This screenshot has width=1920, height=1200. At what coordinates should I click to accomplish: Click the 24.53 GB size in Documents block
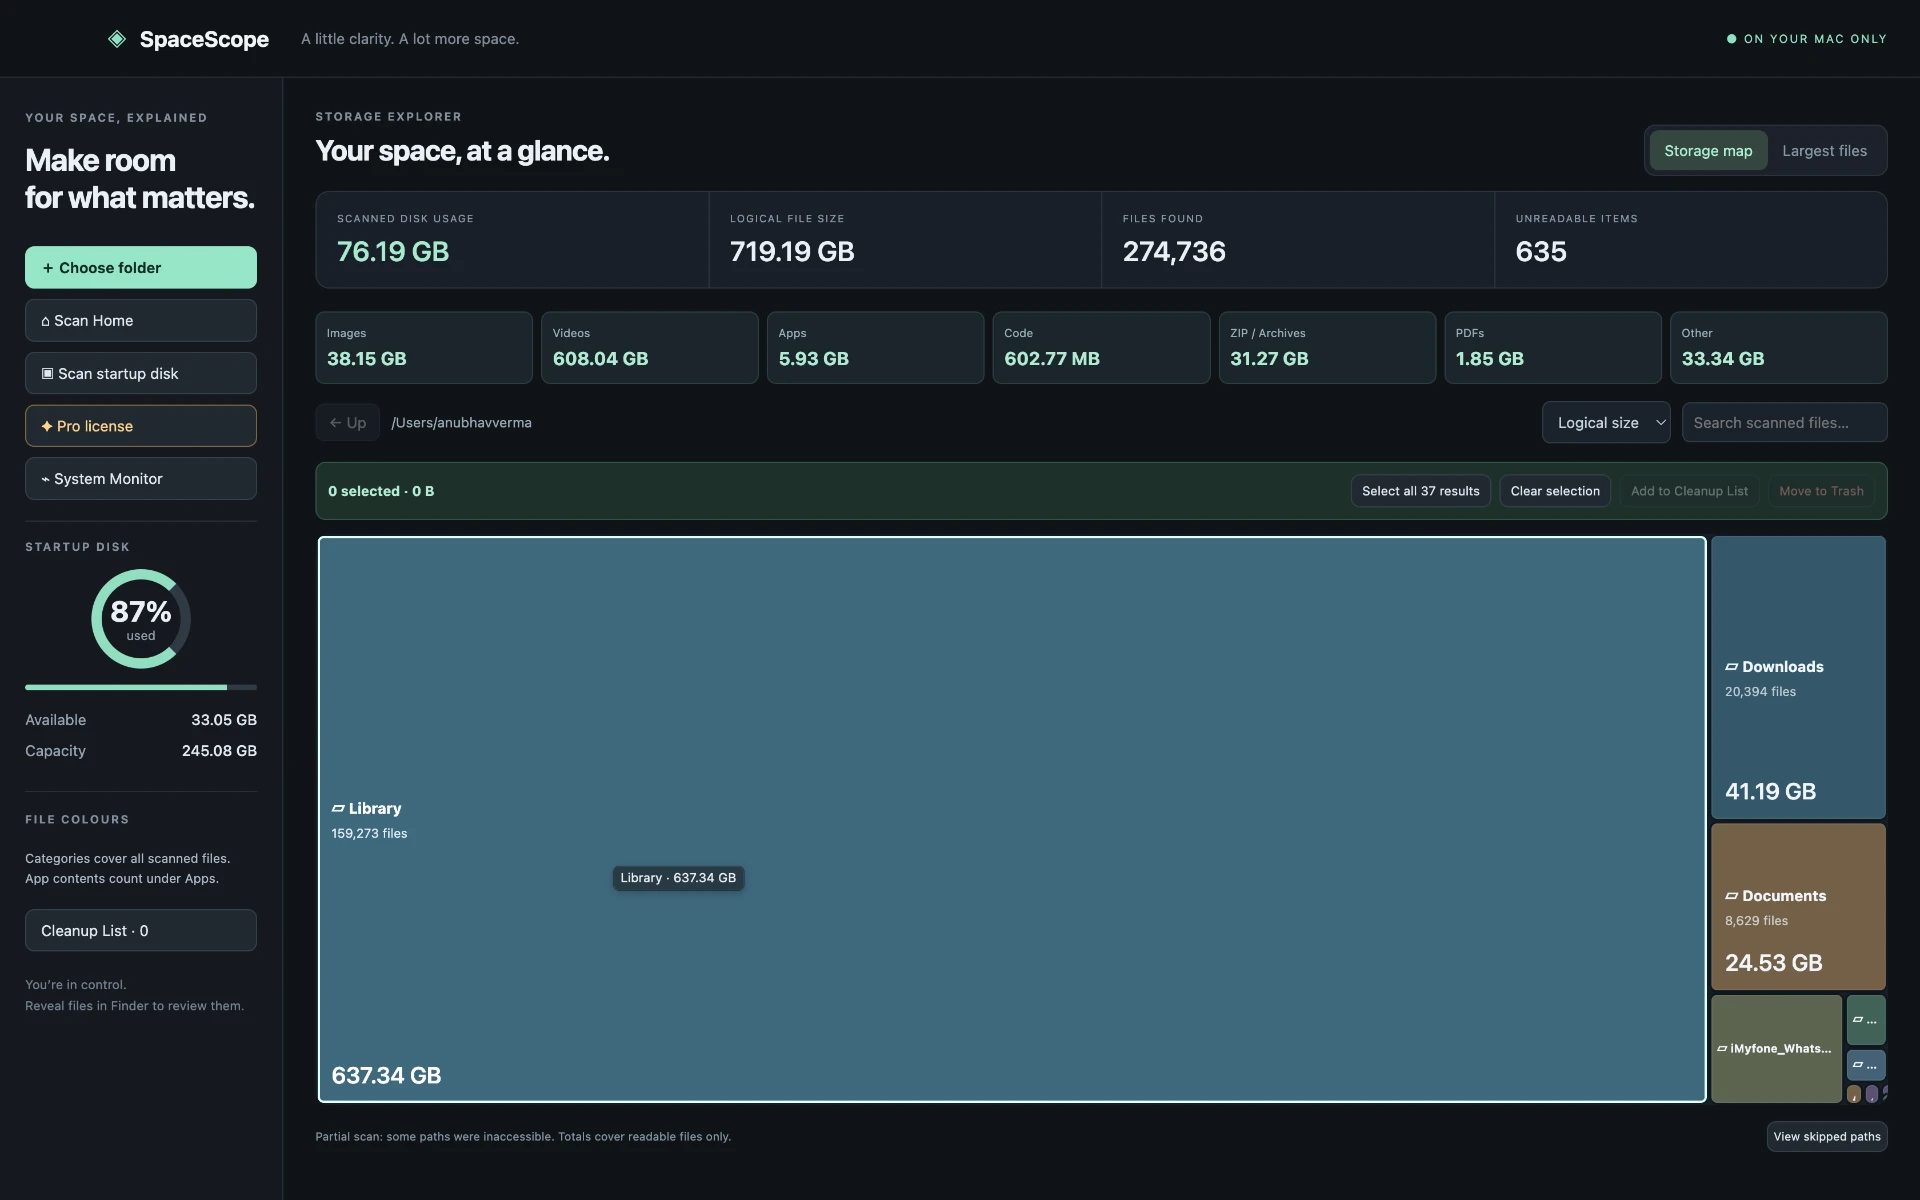1773,963
